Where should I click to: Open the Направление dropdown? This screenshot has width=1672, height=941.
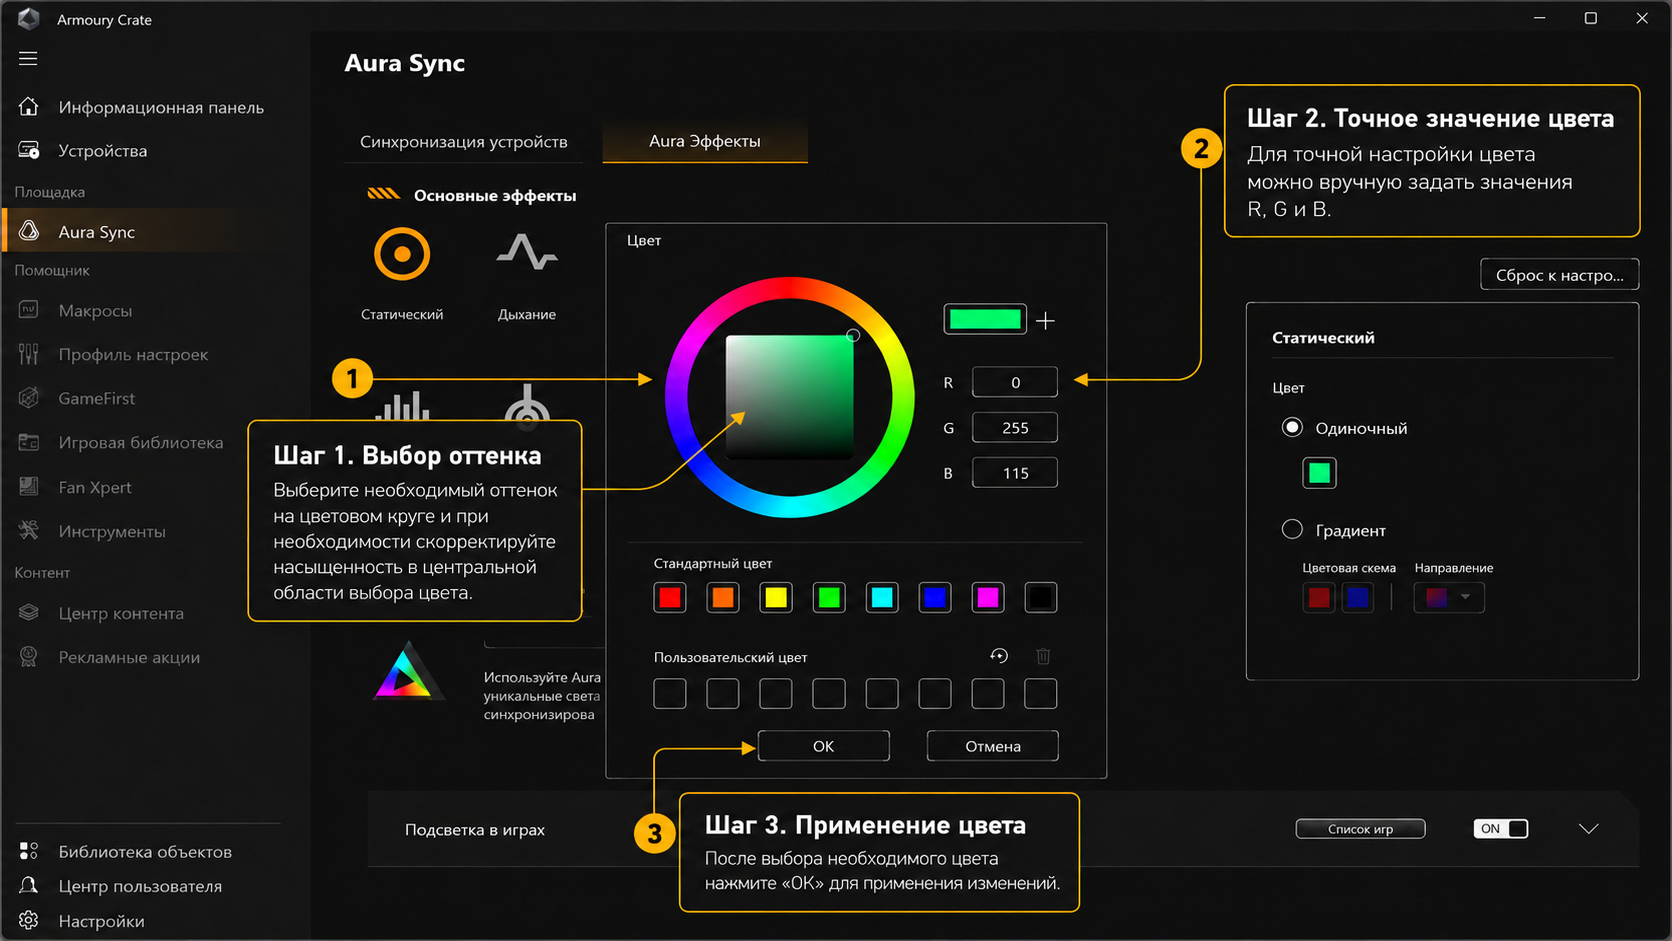1449,597
